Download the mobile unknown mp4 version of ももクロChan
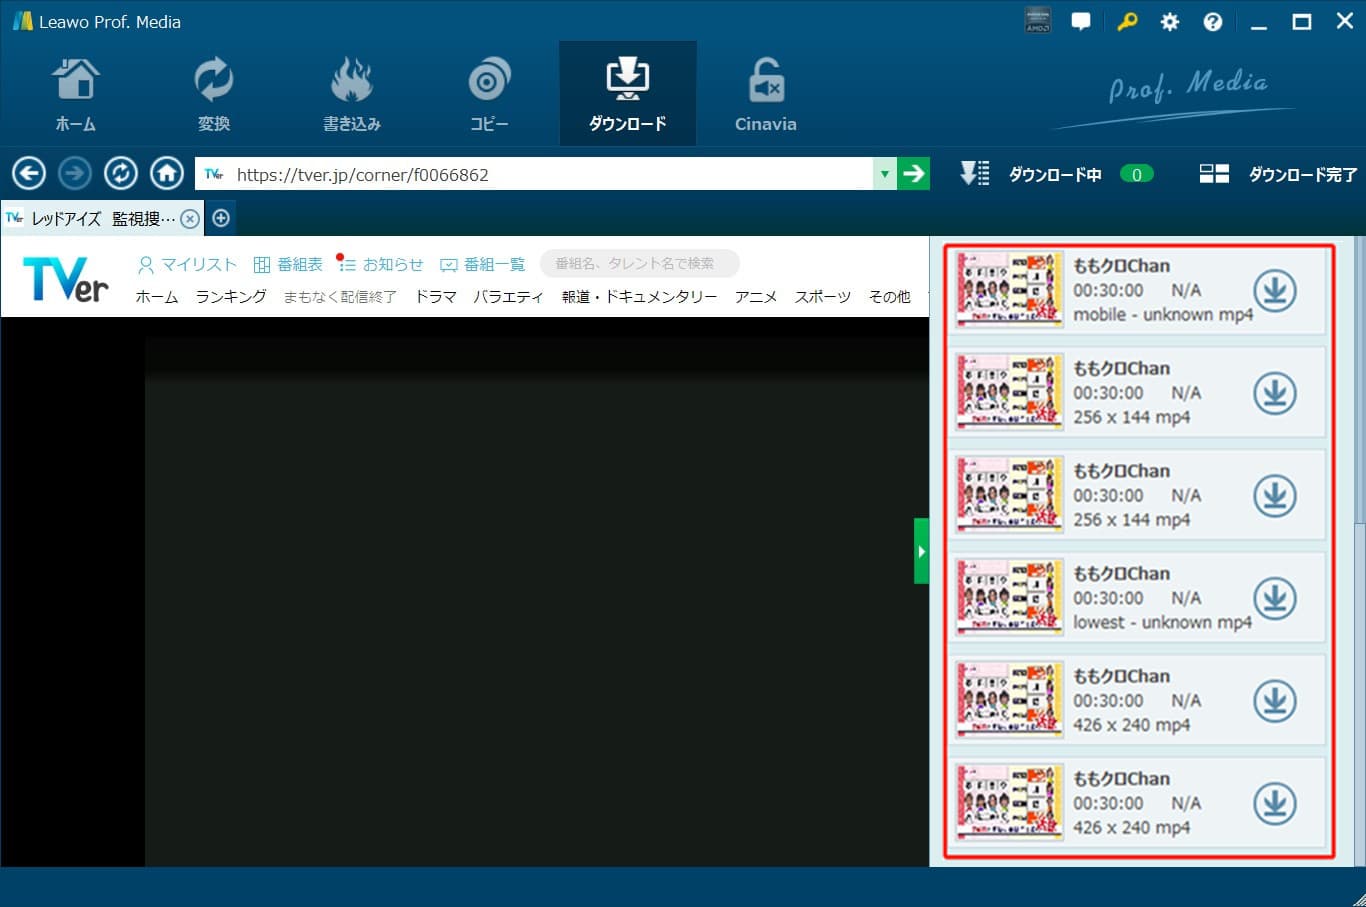Screen dimensions: 1366x907 [1275, 290]
